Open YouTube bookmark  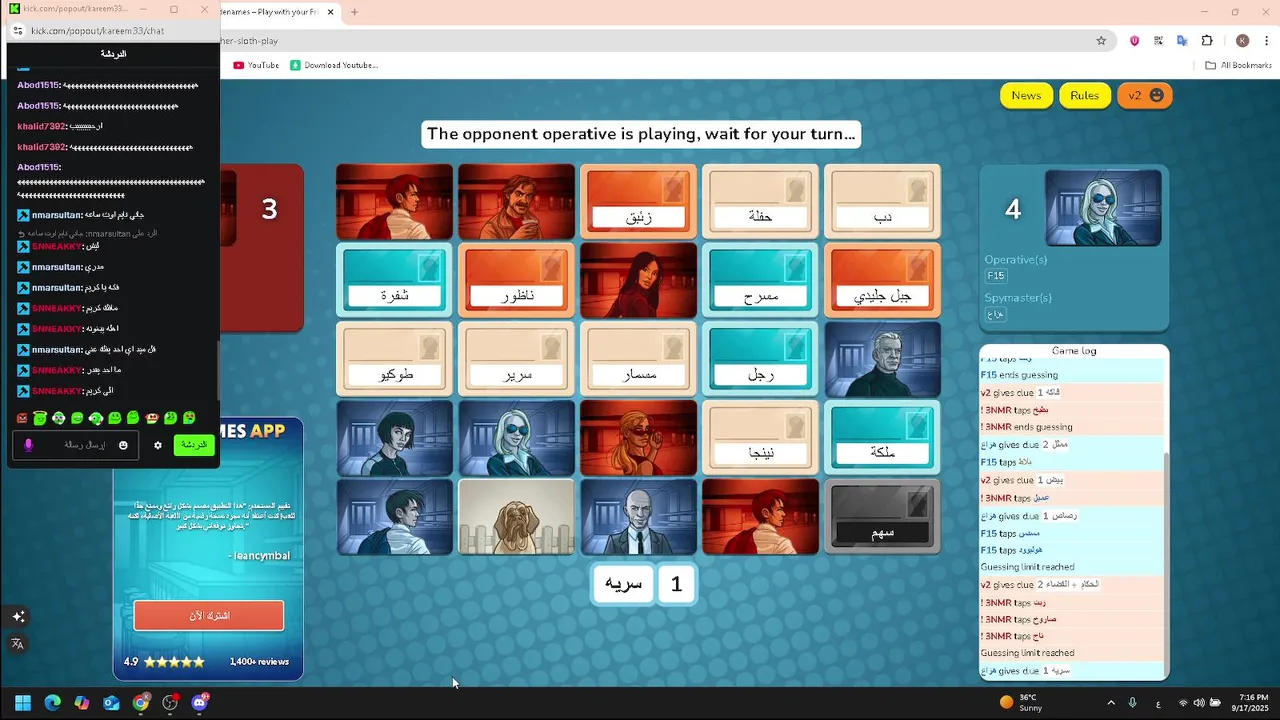256,65
